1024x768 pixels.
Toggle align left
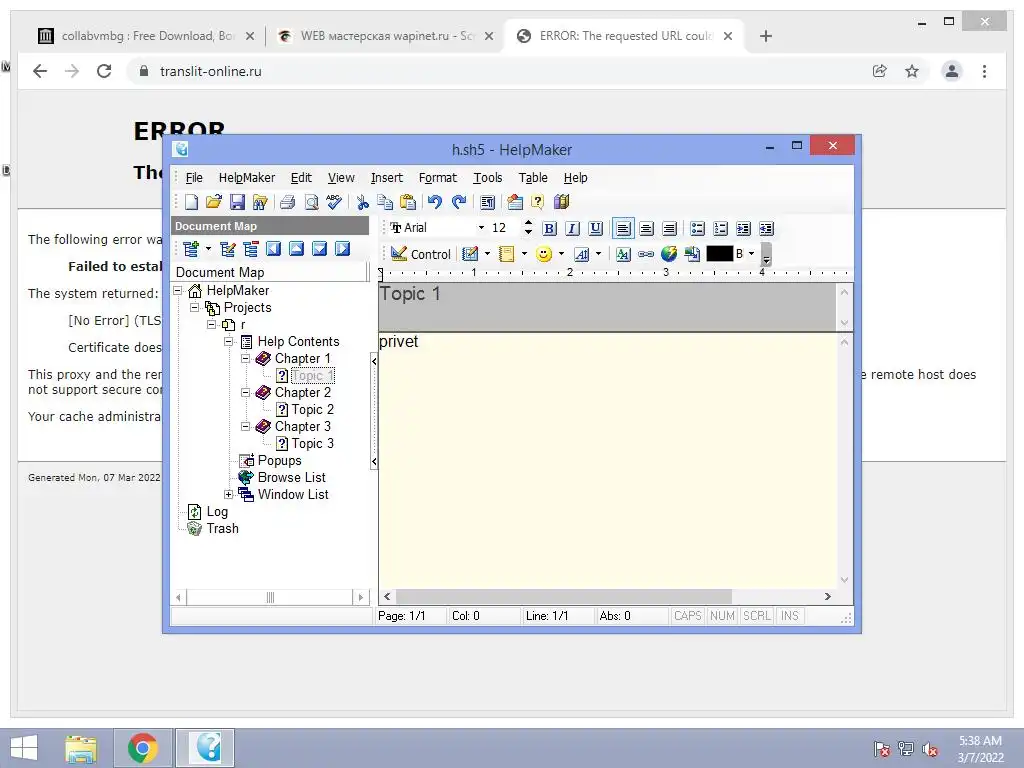(x=623, y=229)
